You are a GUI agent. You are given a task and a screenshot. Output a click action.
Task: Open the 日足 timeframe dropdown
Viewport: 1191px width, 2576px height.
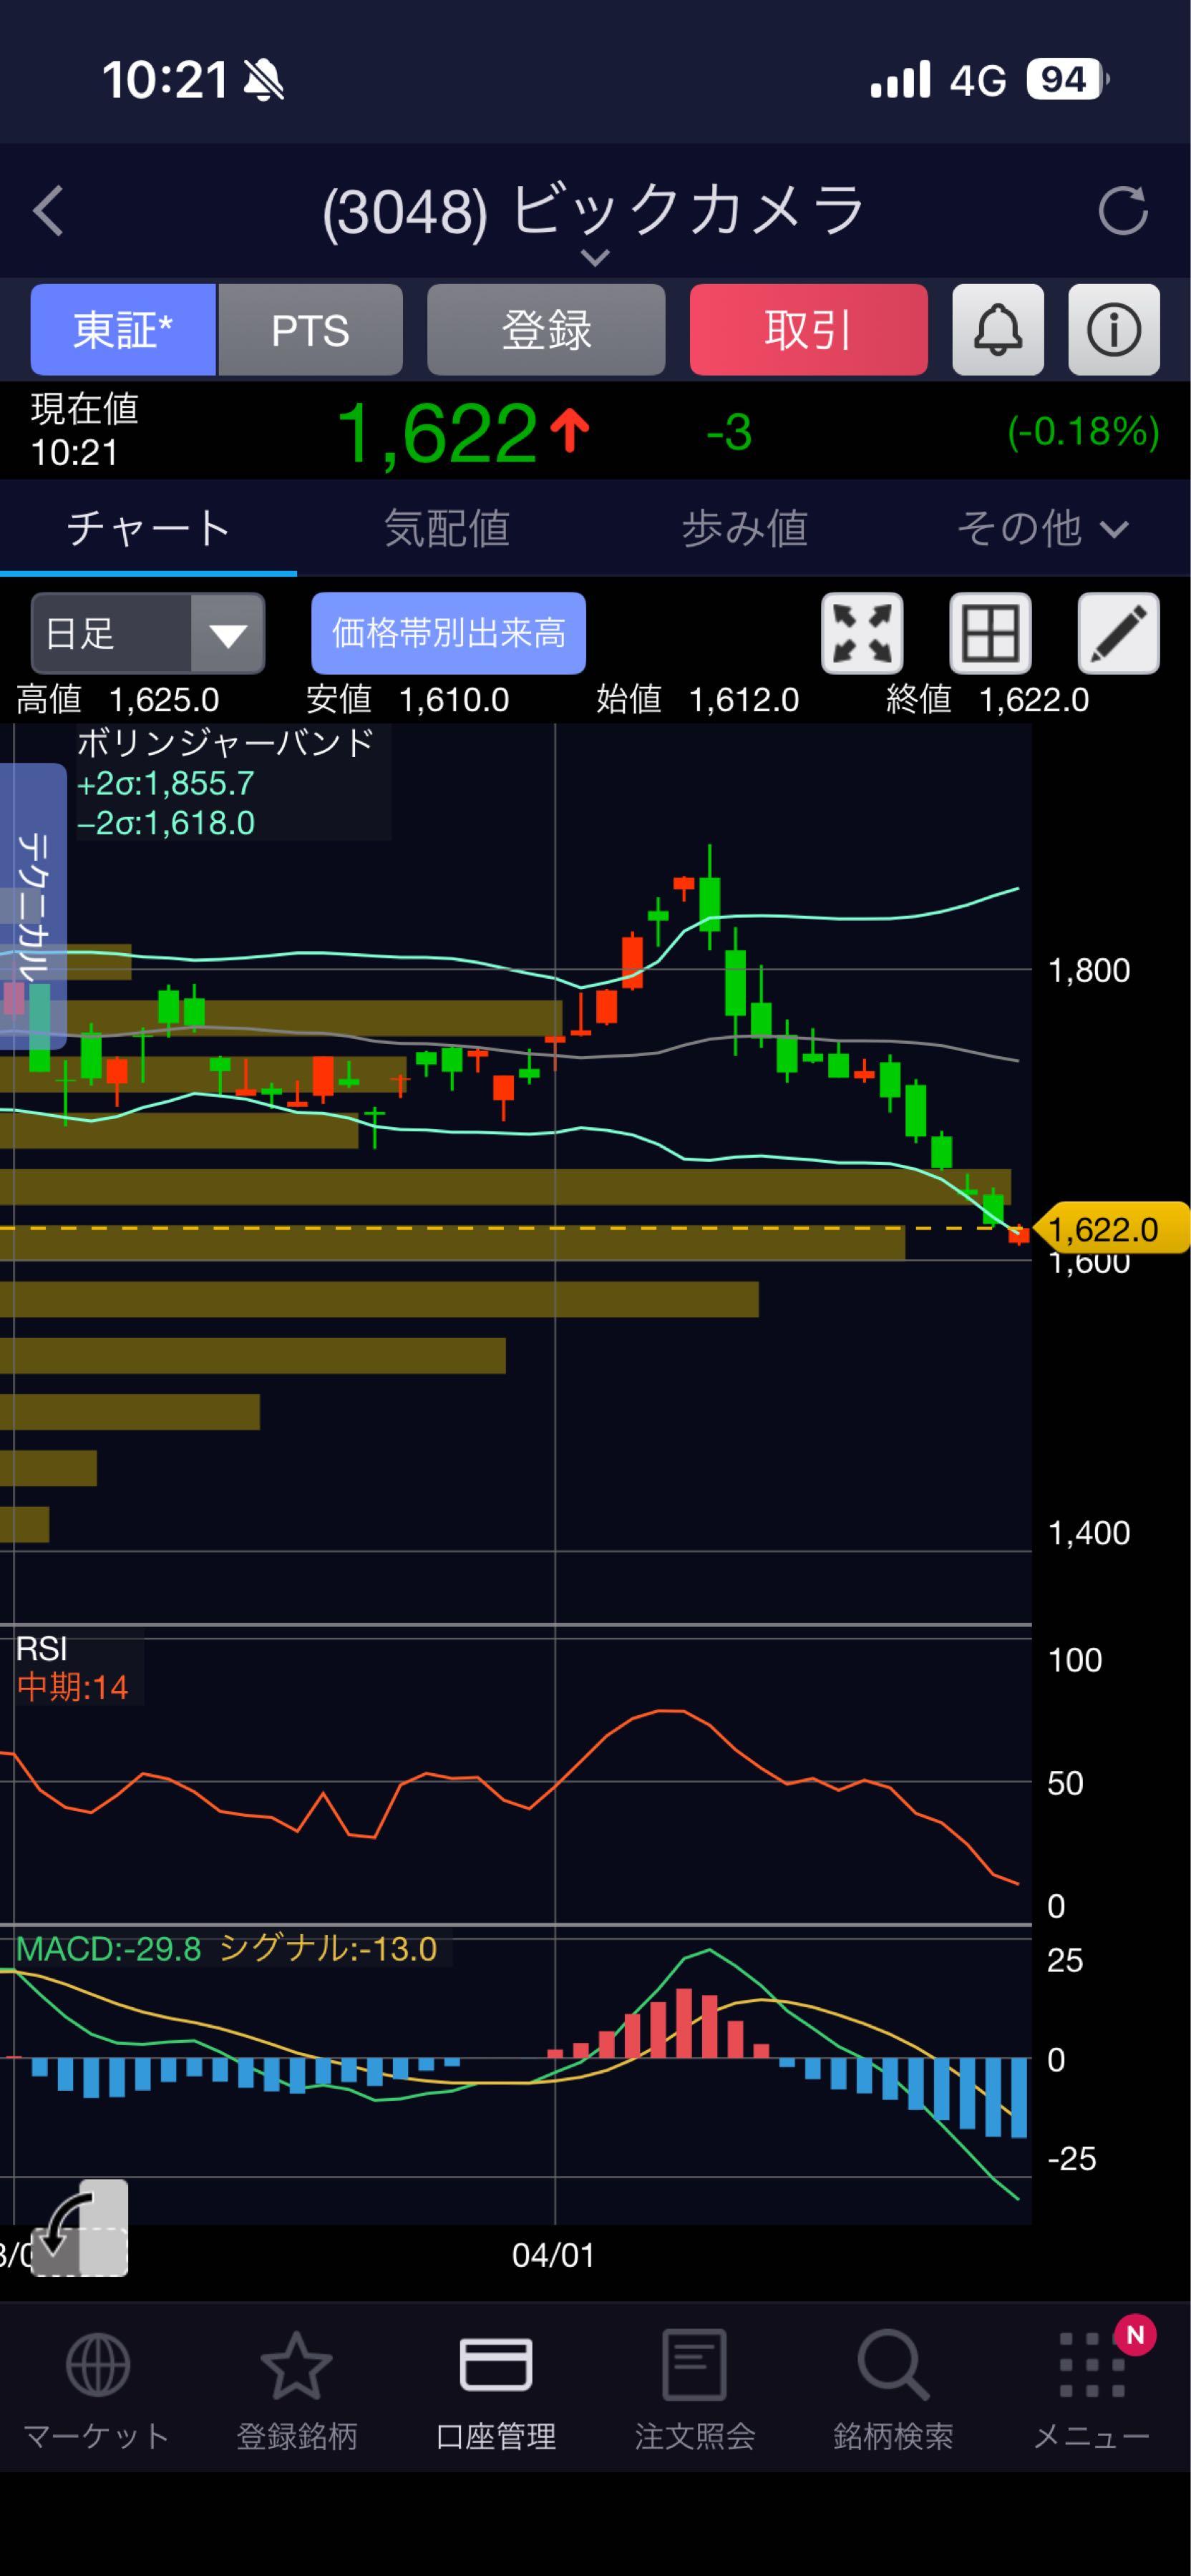click(x=148, y=633)
